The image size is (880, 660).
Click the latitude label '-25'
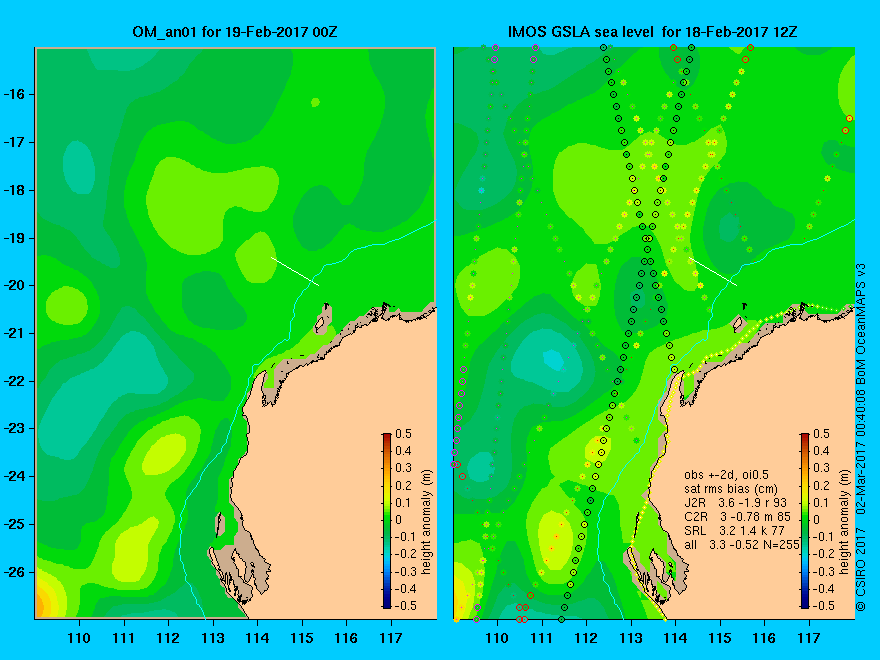(12, 524)
